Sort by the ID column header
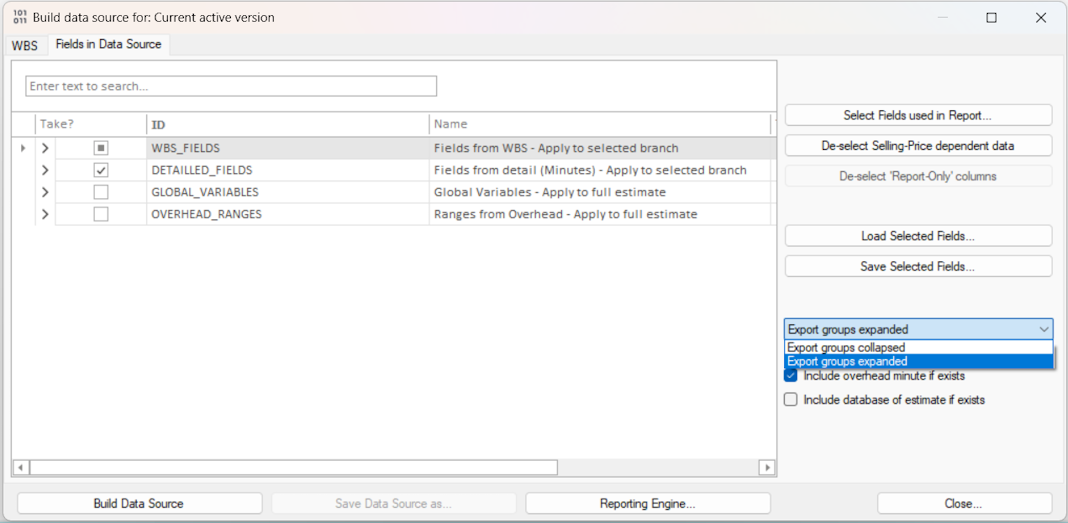Image resolution: width=1068 pixels, height=523 pixels. 287,125
